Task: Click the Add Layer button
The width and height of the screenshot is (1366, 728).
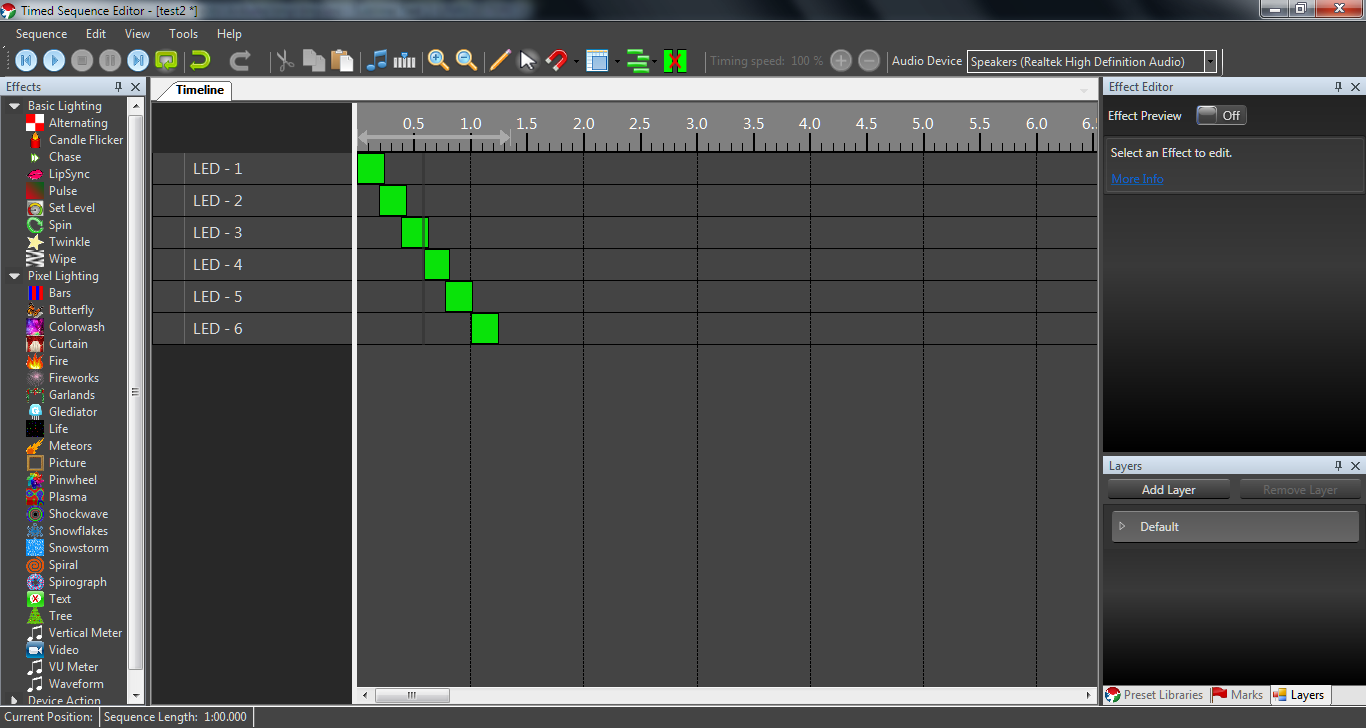Action: (1168, 490)
